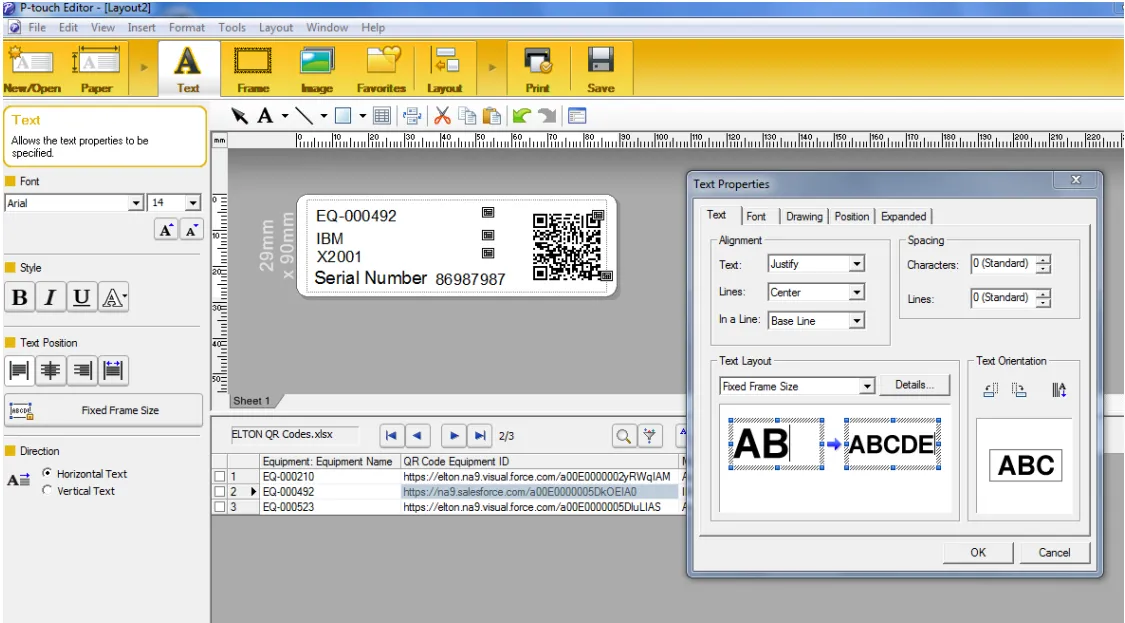Screen dimensions: 1125x623
Task: Switch to Expanded tab in Text Properties
Action: pos(903,216)
